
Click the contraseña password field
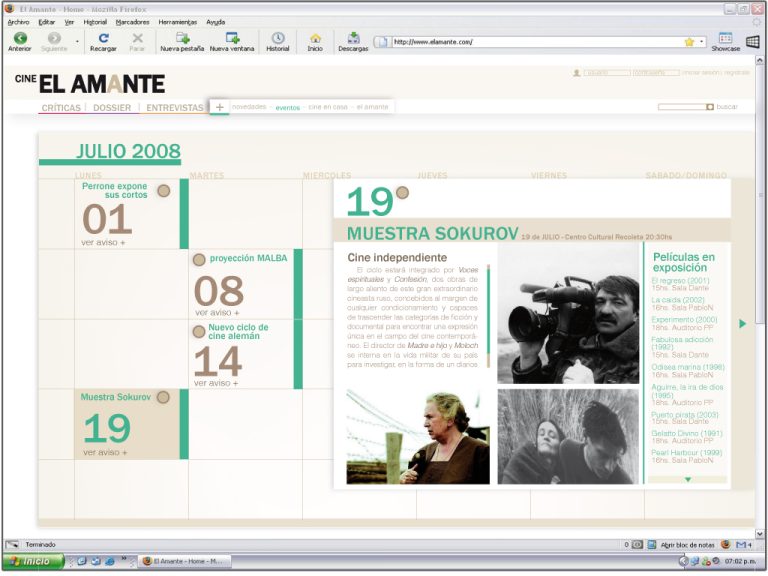tap(655, 73)
